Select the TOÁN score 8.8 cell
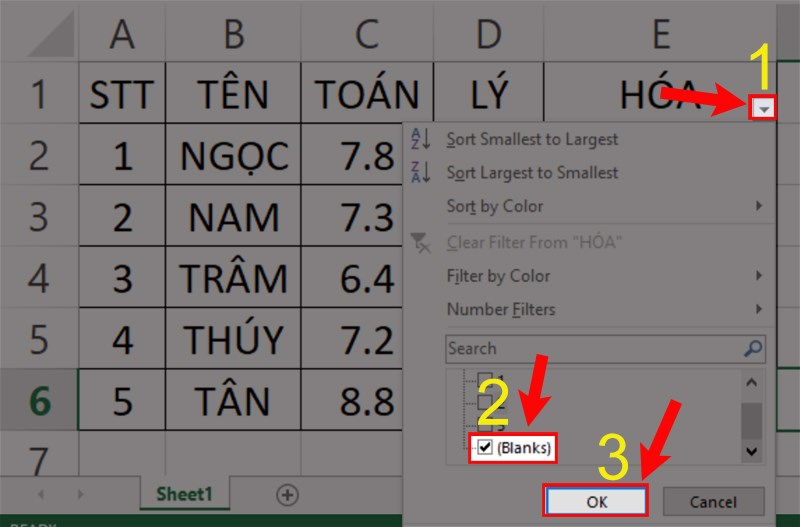Image resolution: width=800 pixels, height=527 pixels. click(x=352, y=399)
